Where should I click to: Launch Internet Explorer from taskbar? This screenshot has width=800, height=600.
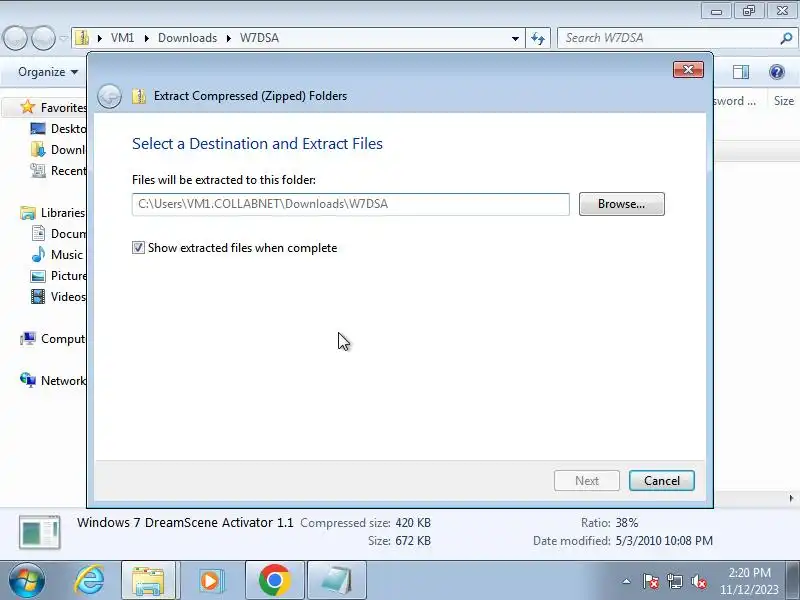point(89,581)
